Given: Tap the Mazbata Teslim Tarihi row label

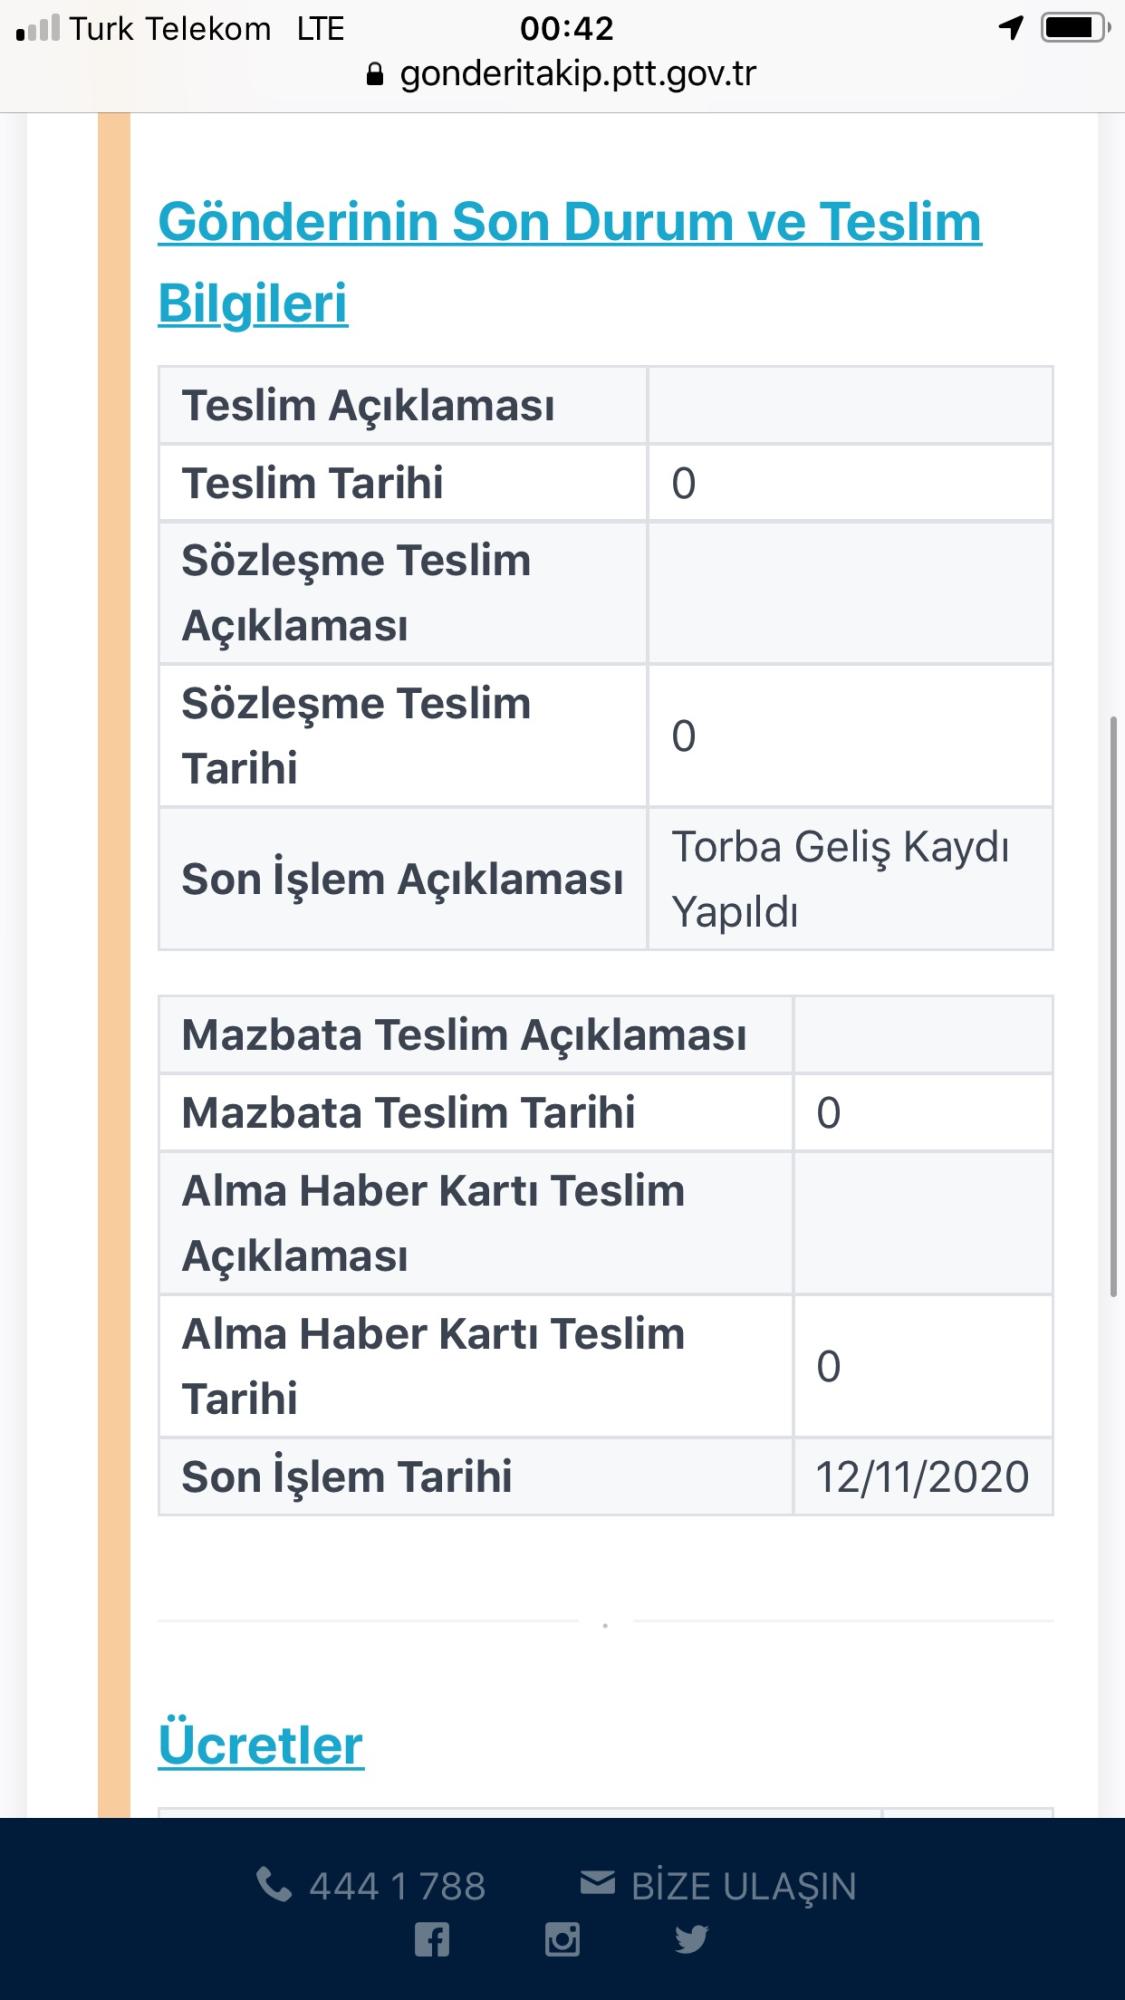Looking at the screenshot, I should pyautogui.click(x=408, y=1113).
